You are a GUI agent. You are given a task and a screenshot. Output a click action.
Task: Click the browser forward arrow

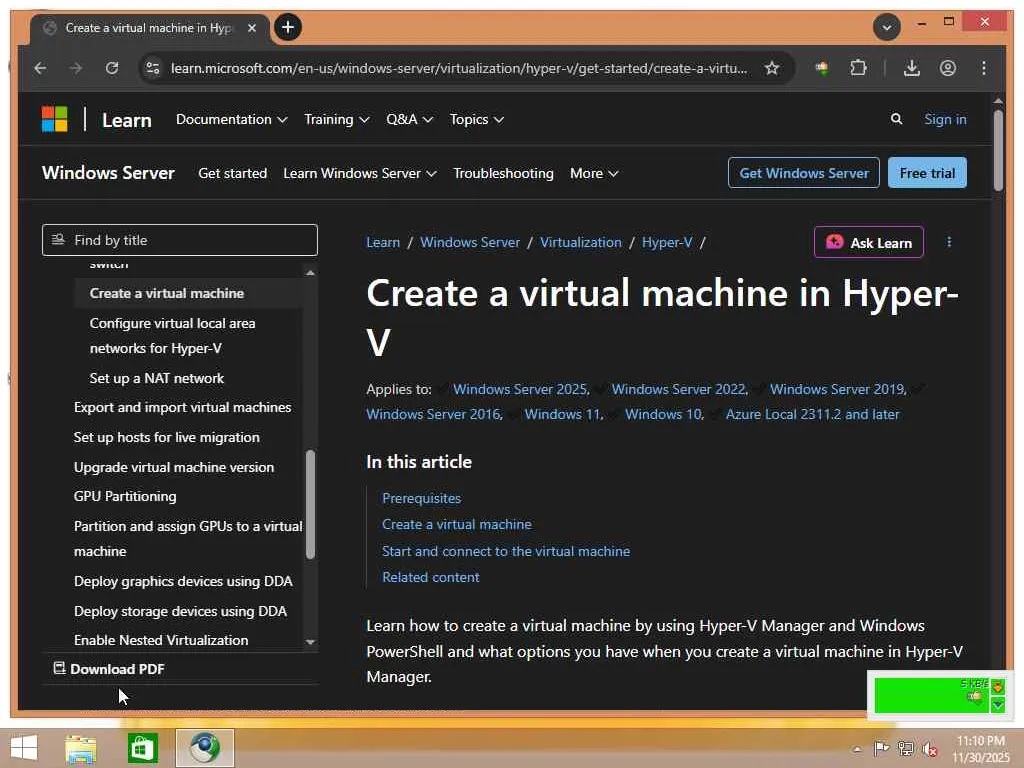(x=76, y=68)
